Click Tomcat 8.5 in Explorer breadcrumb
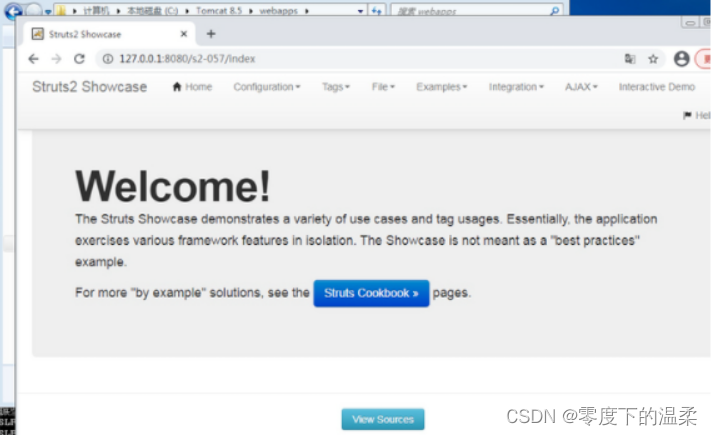Viewport: 712px width, 435px height. 219,10
